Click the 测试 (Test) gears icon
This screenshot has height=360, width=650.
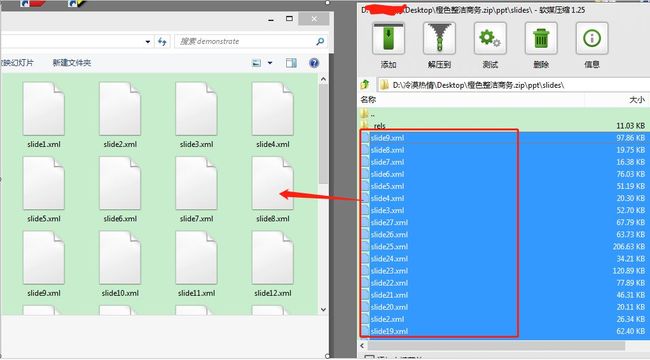pyautogui.click(x=490, y=39)
